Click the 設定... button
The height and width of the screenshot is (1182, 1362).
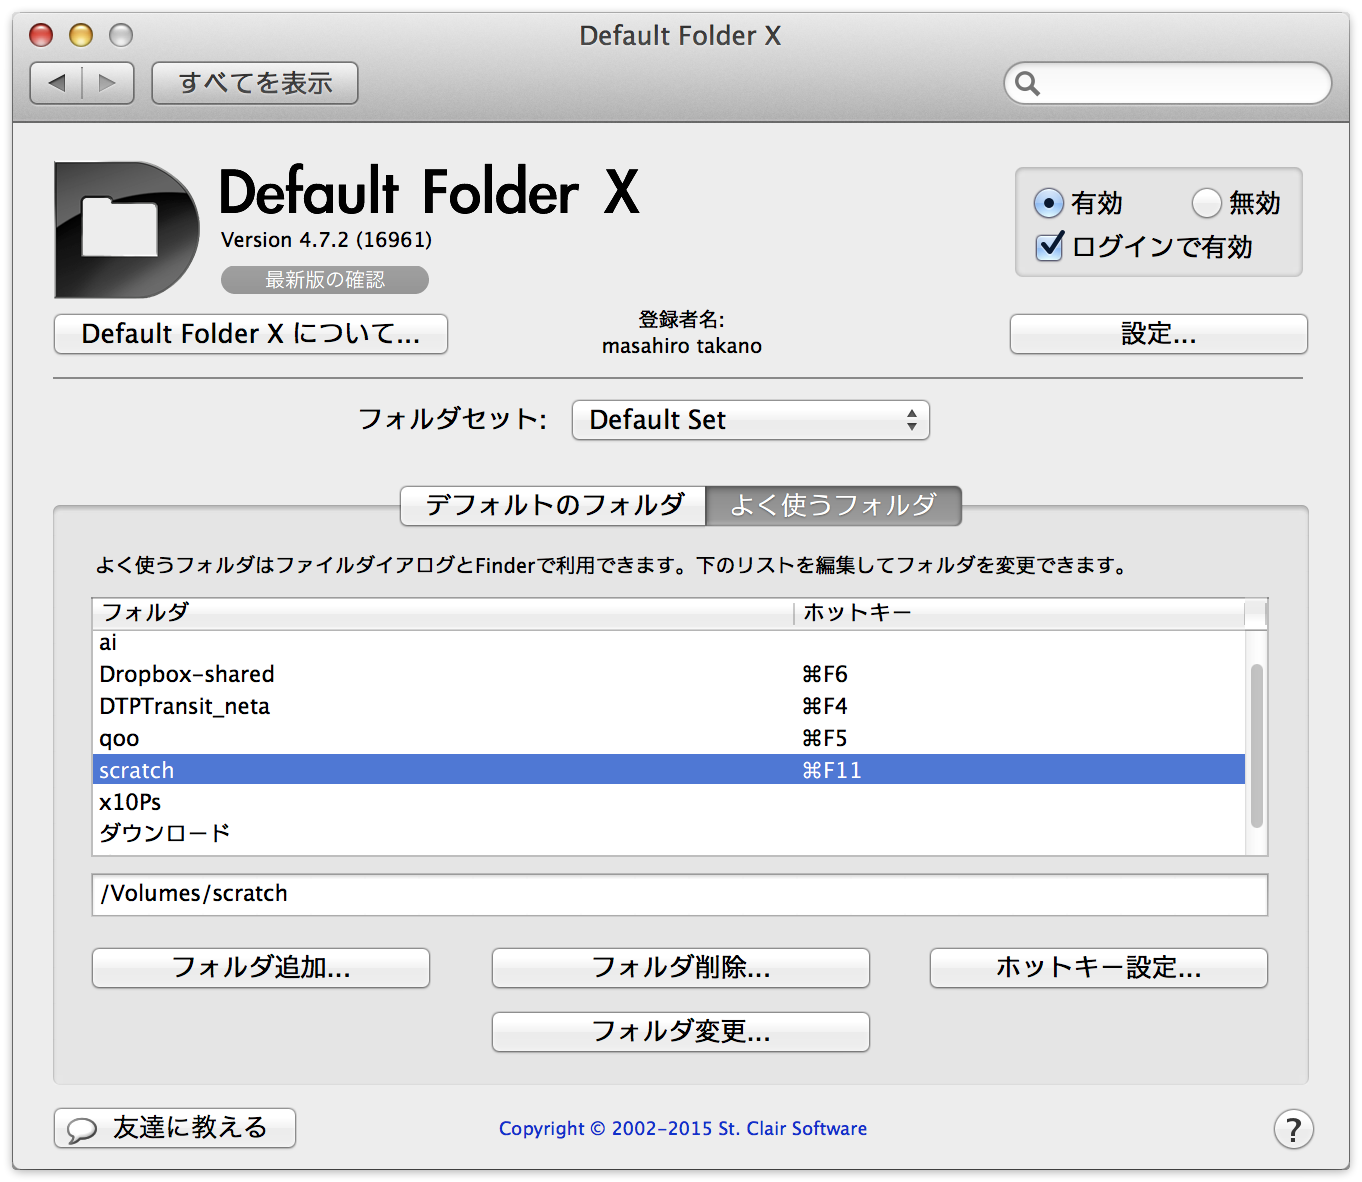click(1159, 334)
